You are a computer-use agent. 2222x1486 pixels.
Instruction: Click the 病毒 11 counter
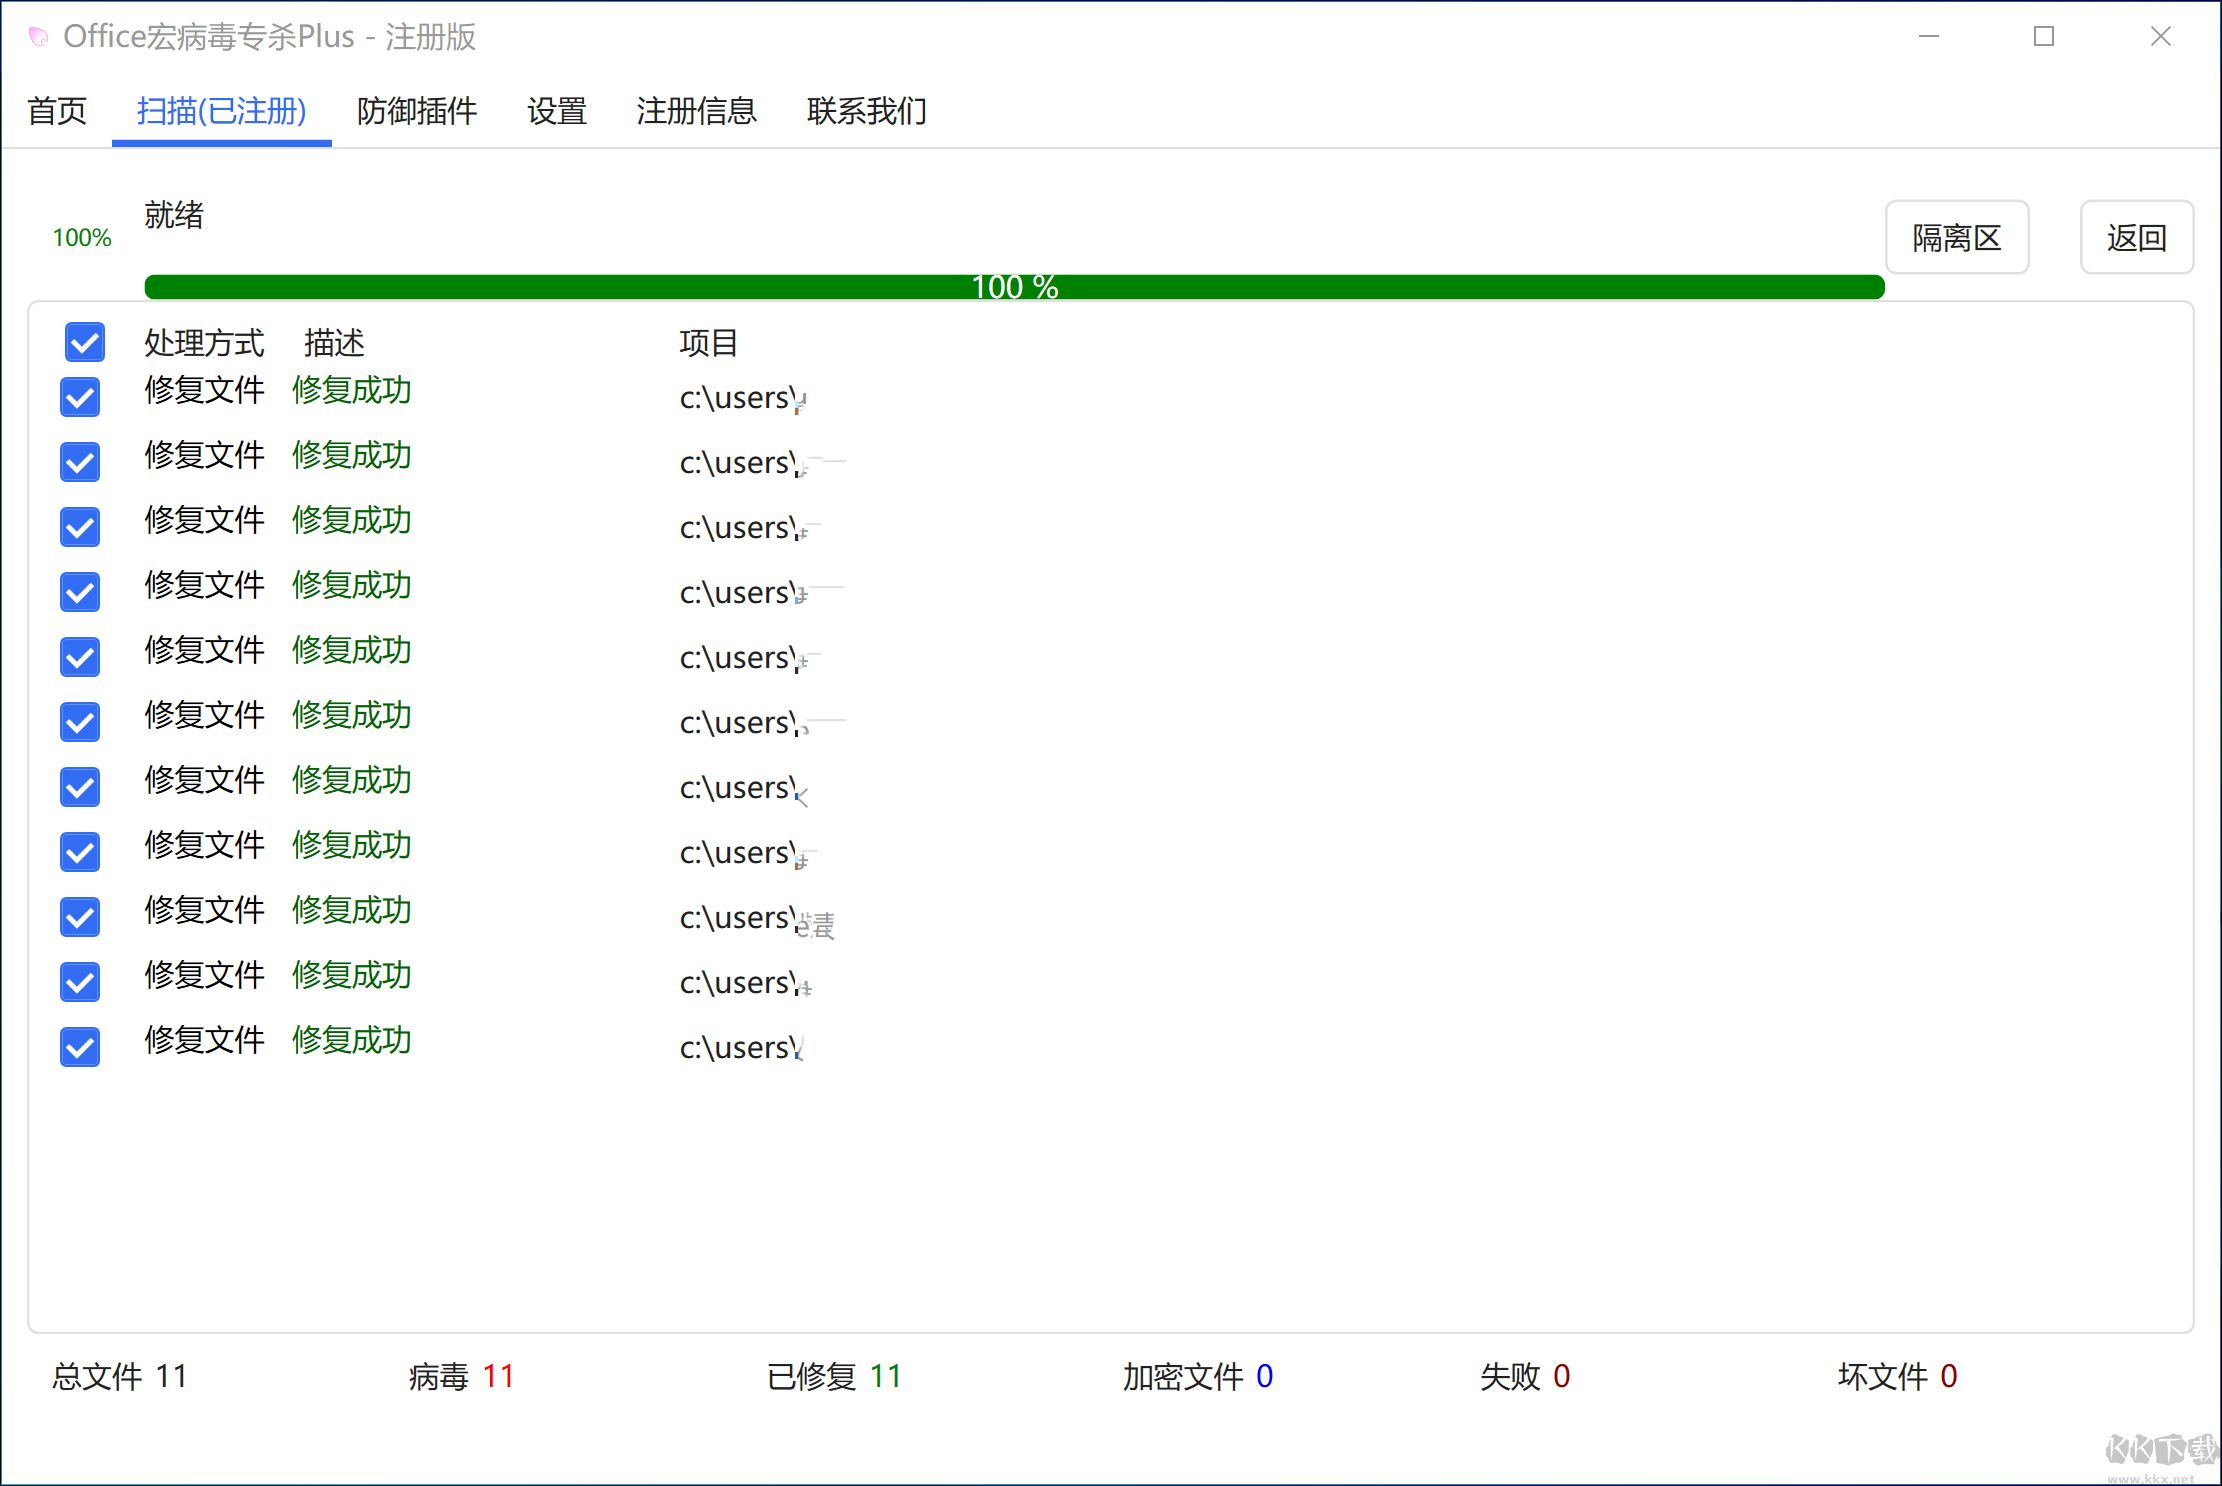[460, 1376]
